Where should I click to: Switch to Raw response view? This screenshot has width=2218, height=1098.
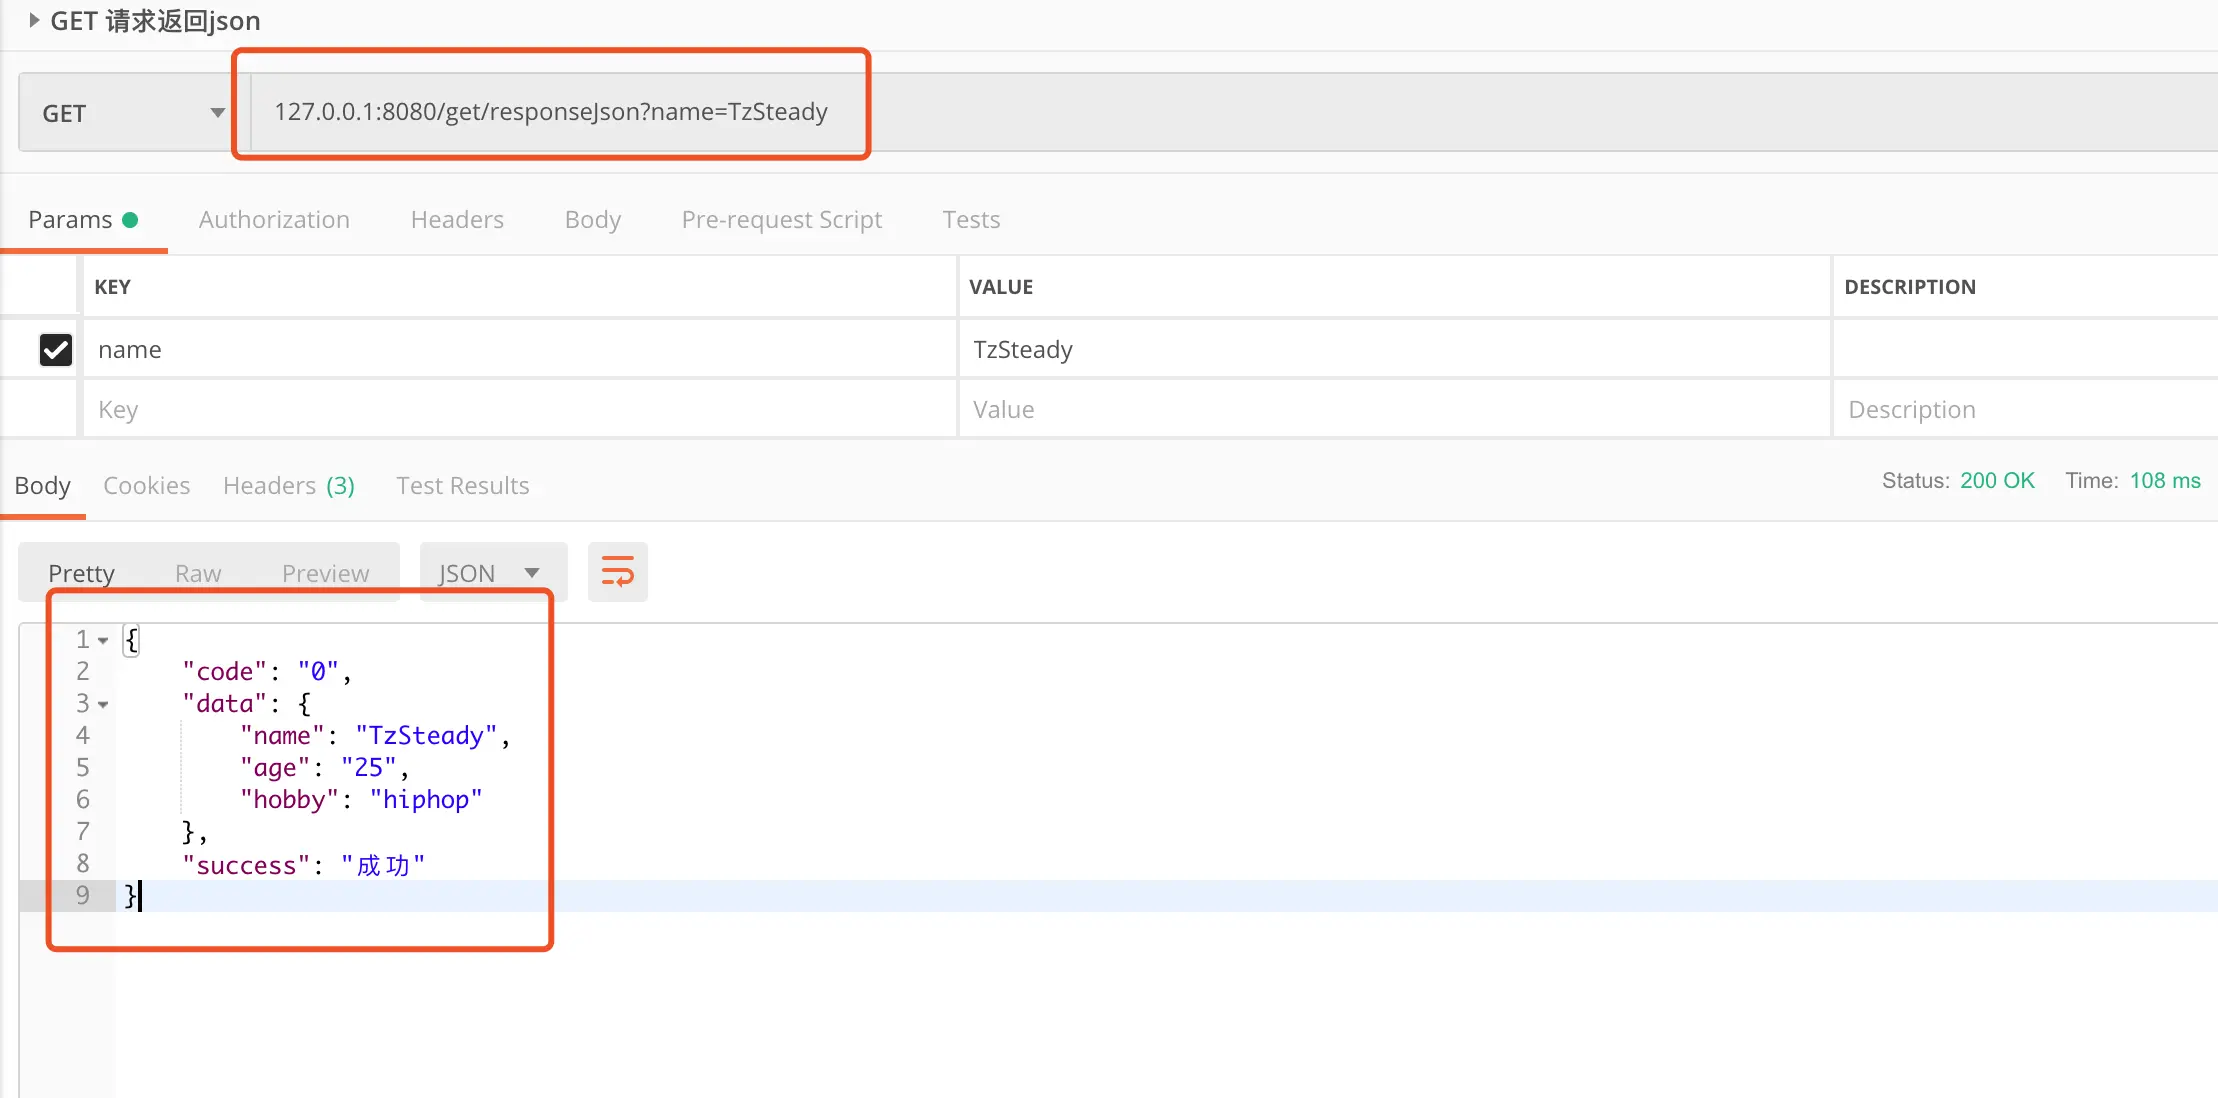tap(198, 573)
